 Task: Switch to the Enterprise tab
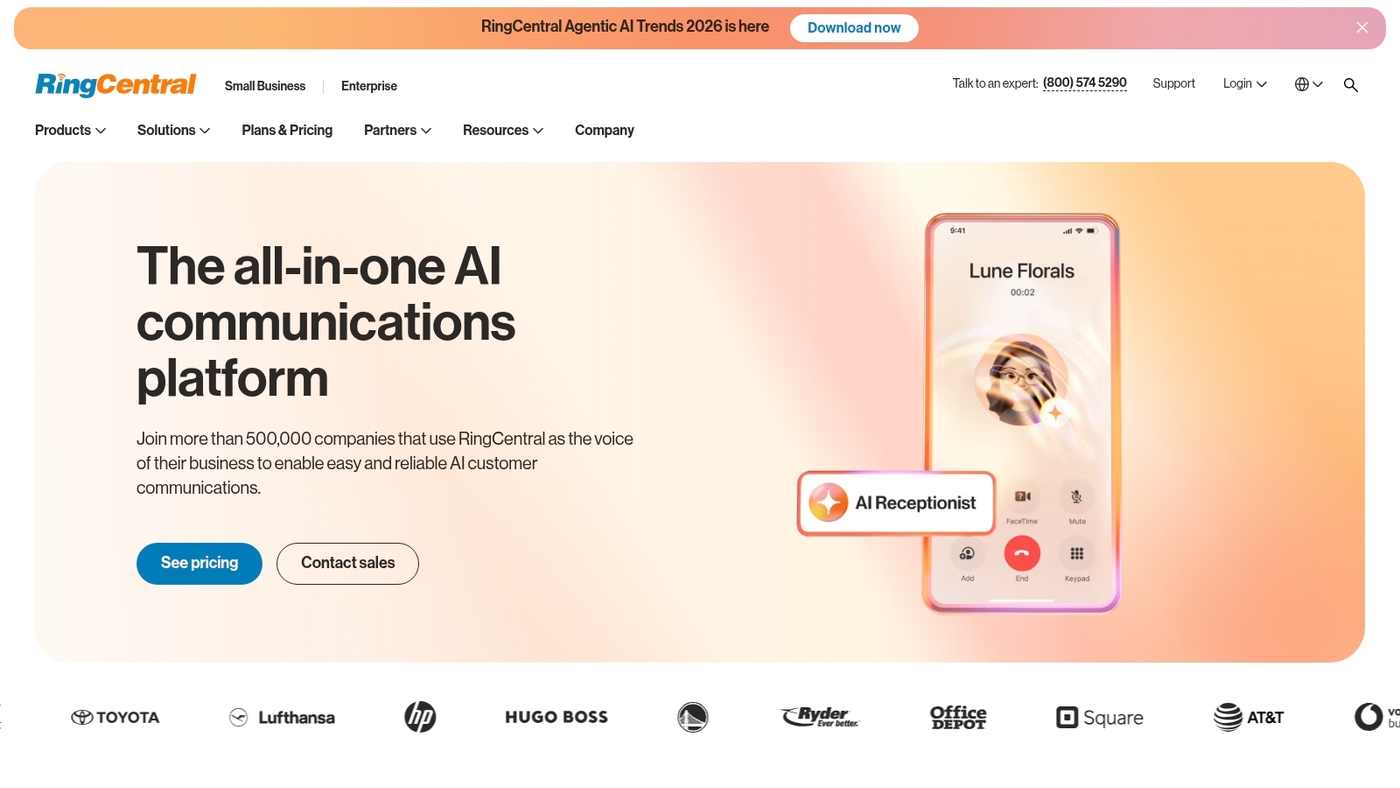click(369, 86)
